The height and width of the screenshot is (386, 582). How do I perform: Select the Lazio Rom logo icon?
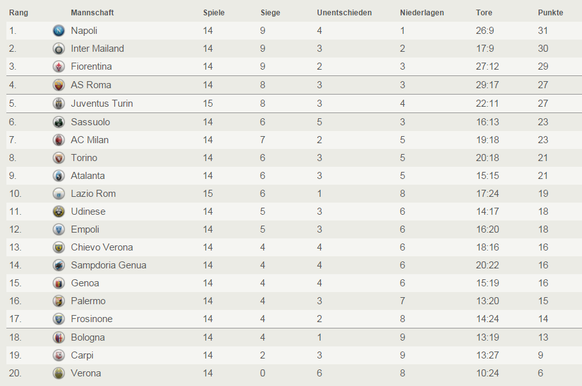59,194
